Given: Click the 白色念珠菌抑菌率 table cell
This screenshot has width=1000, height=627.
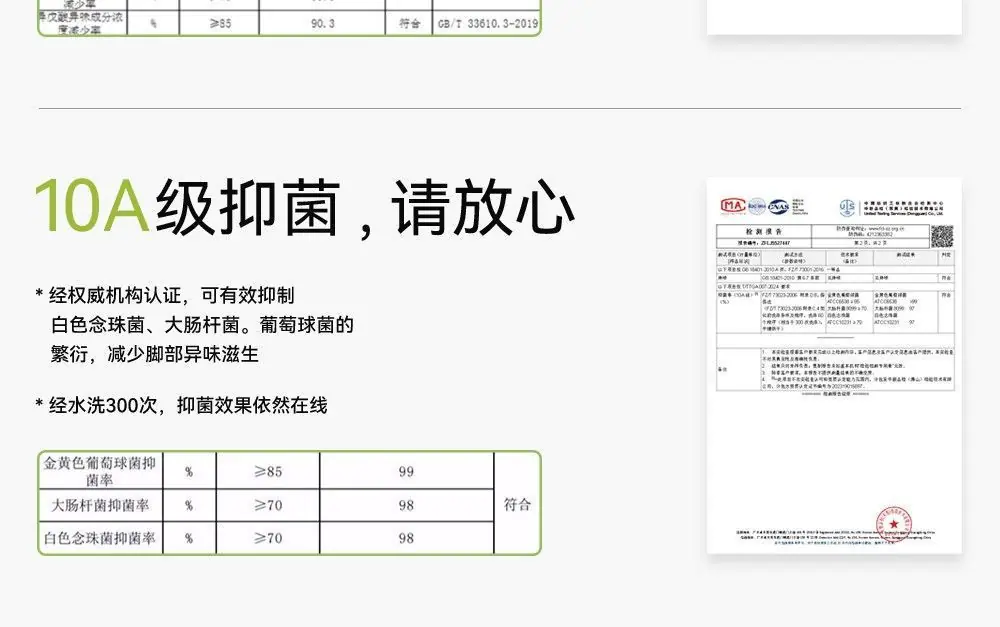Looking at the screenshot, I should 99,538.
